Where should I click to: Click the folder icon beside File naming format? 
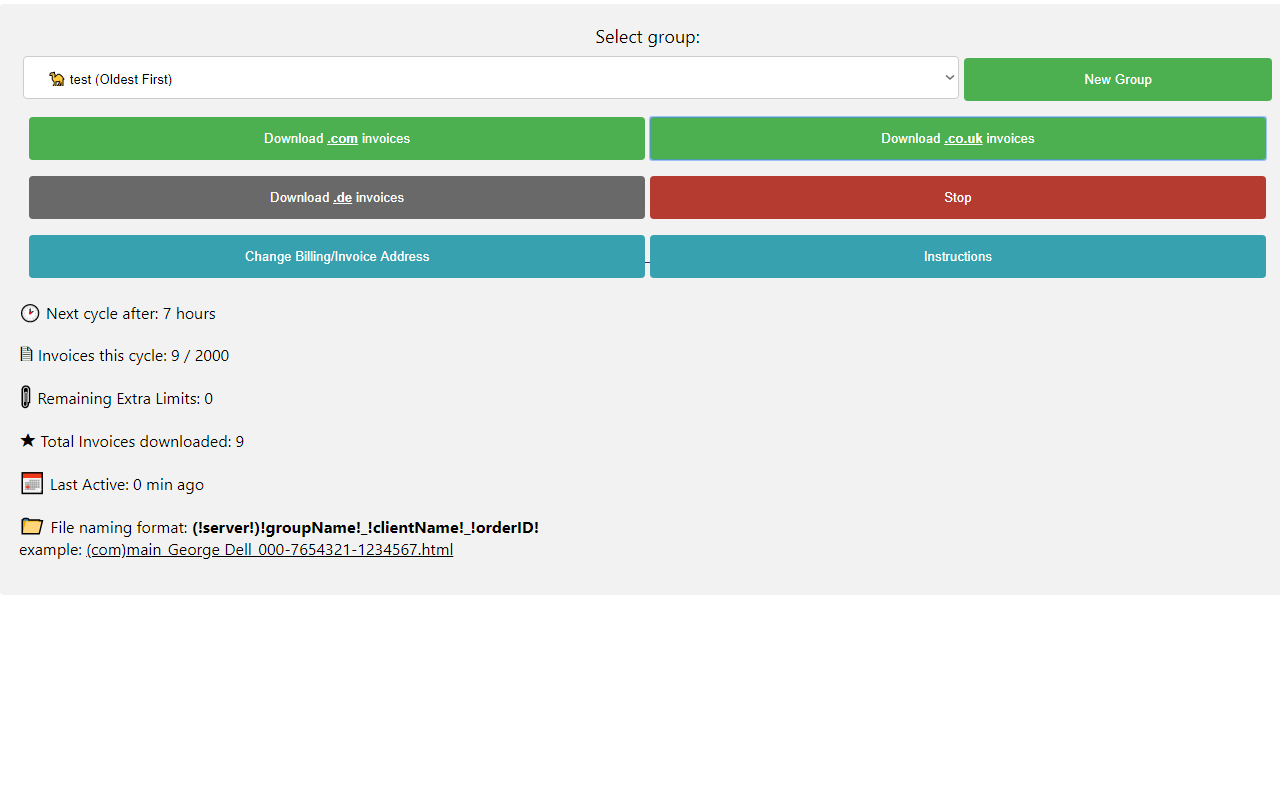(x=32, y=526)
